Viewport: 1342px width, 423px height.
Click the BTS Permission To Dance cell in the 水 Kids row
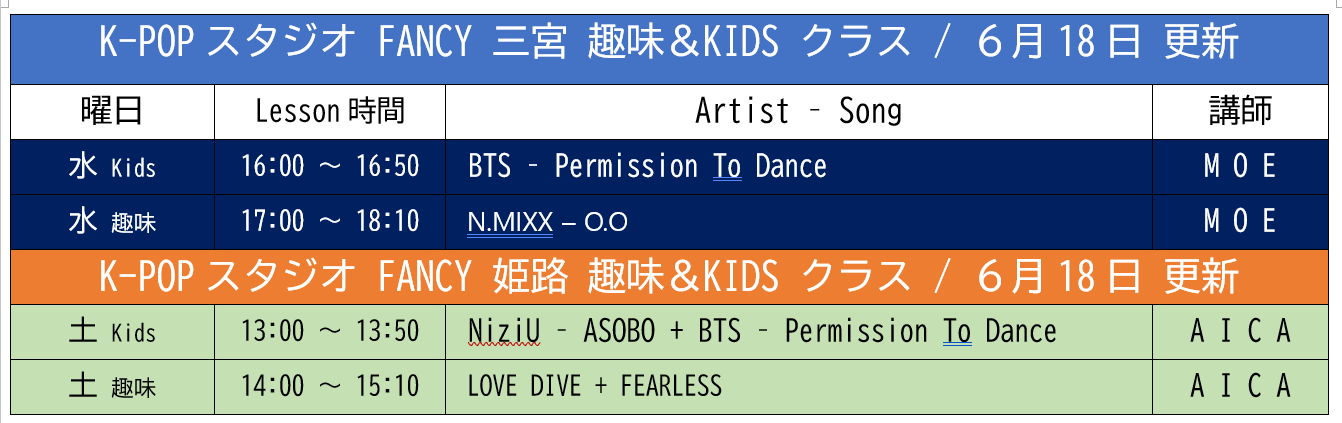click(799, 166)
